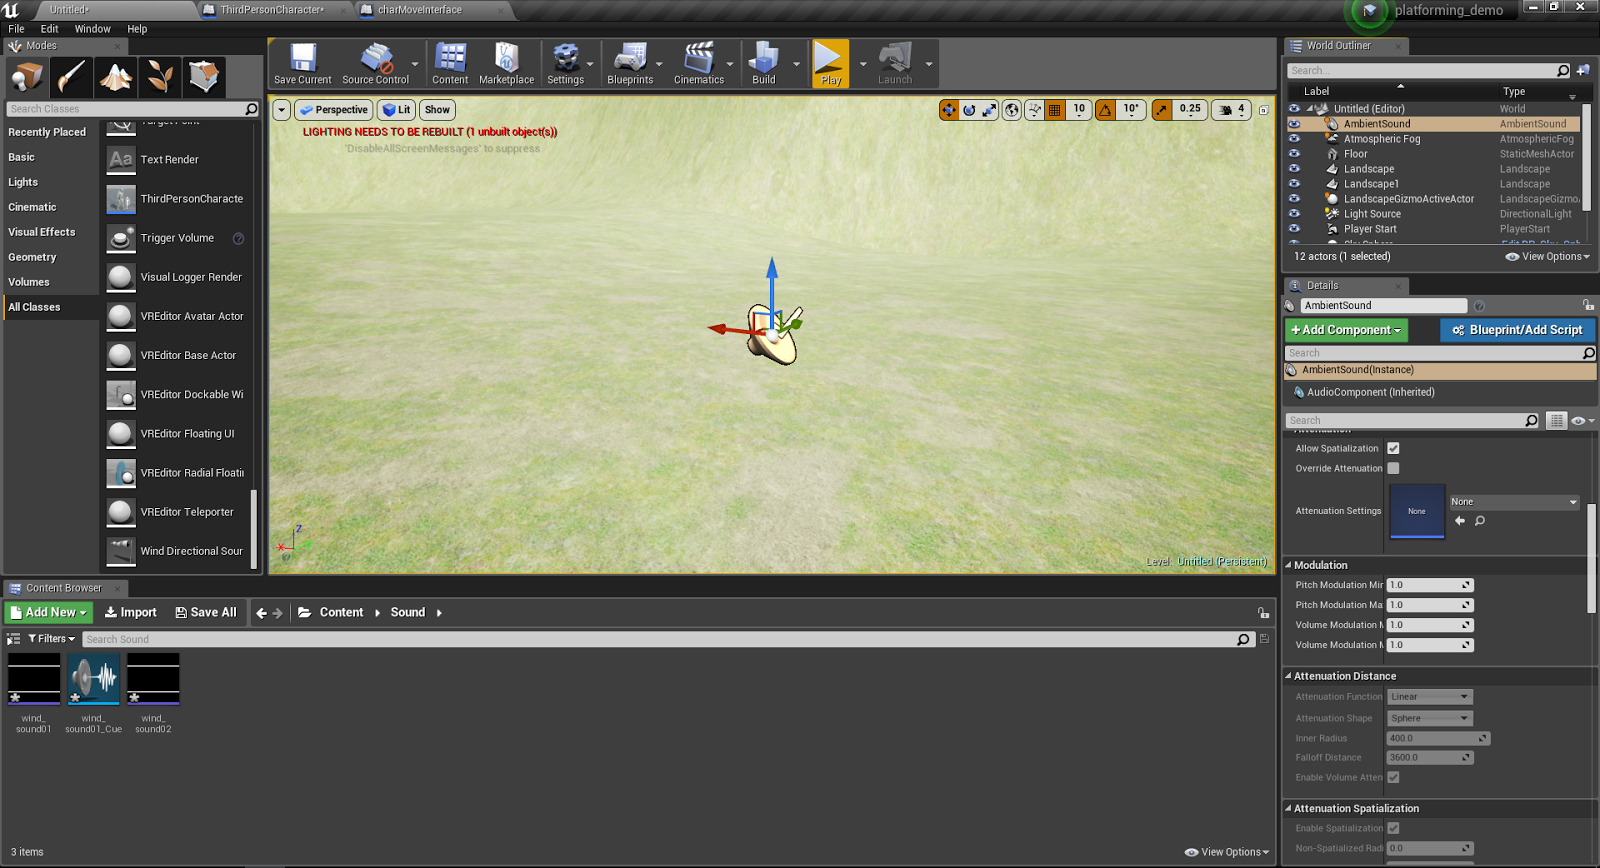The width and height of the screenshot is (1600, 868).
Task: Select the rotate gizmo viewport icon
Action: point(969,110)
